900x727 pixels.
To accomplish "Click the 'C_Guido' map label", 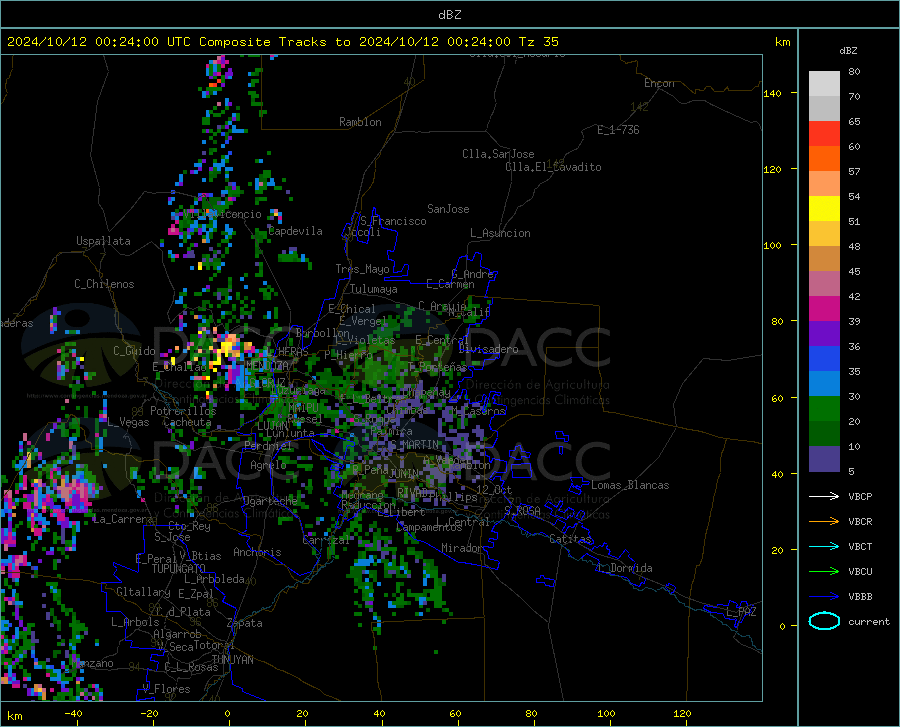I will (134, 351).
